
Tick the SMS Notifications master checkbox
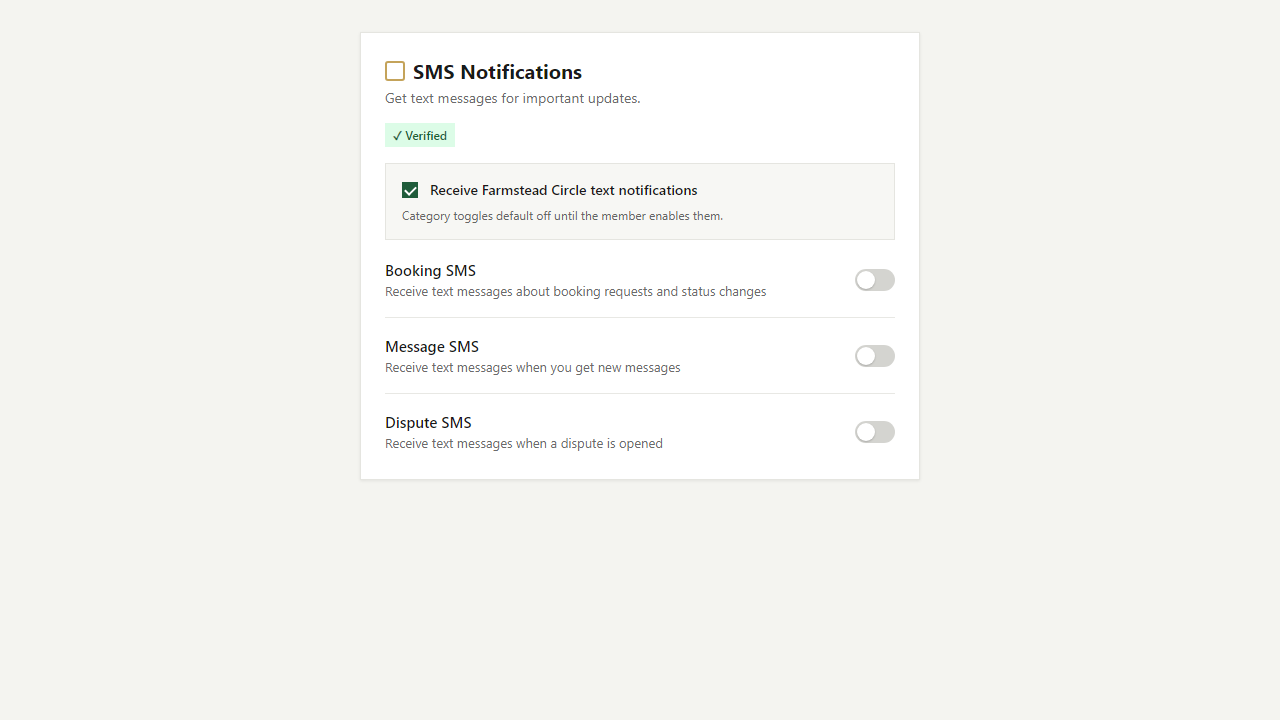tap(395, 71)
